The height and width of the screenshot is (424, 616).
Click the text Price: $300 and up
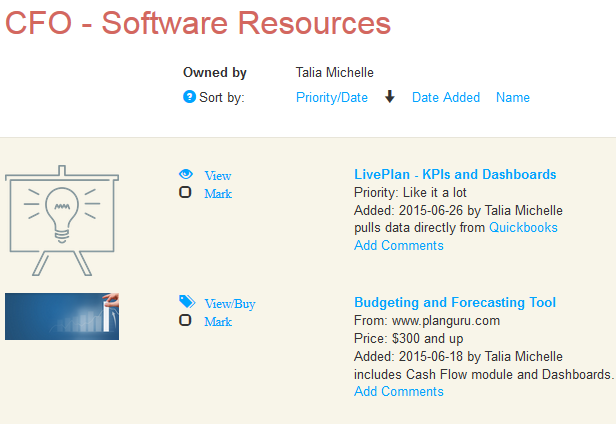click(x=409, y=338)
